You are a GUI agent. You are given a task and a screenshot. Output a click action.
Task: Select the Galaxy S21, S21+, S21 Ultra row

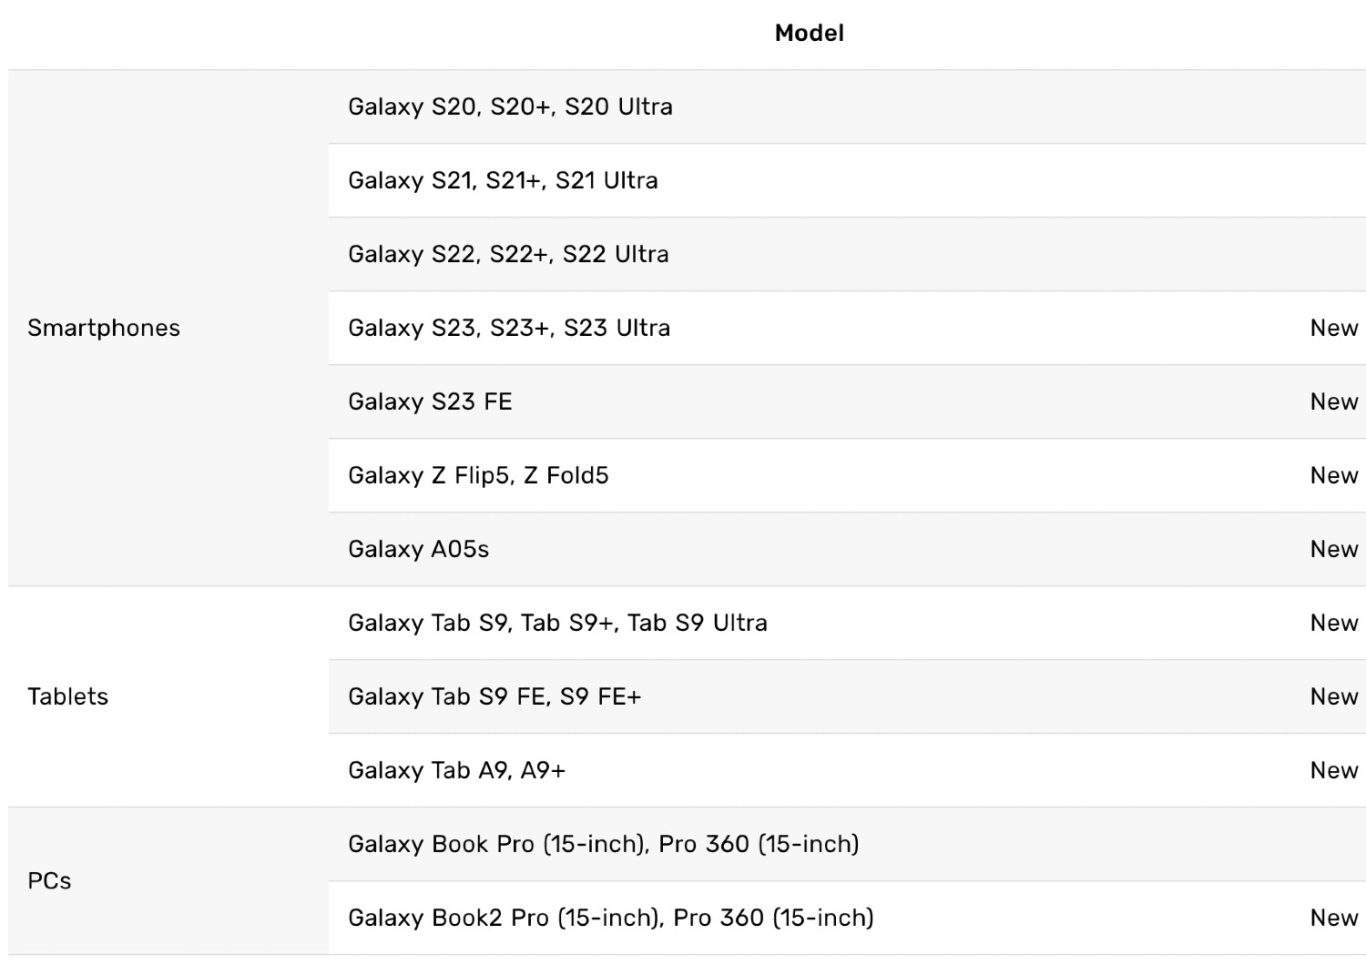pyautogui.click(x=503, y=181)
